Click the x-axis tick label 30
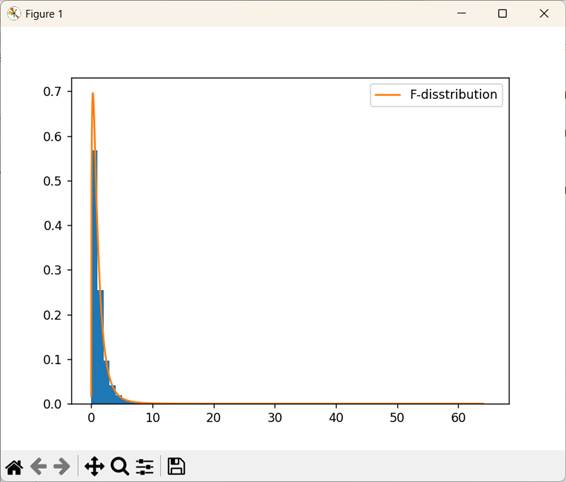 275,418
